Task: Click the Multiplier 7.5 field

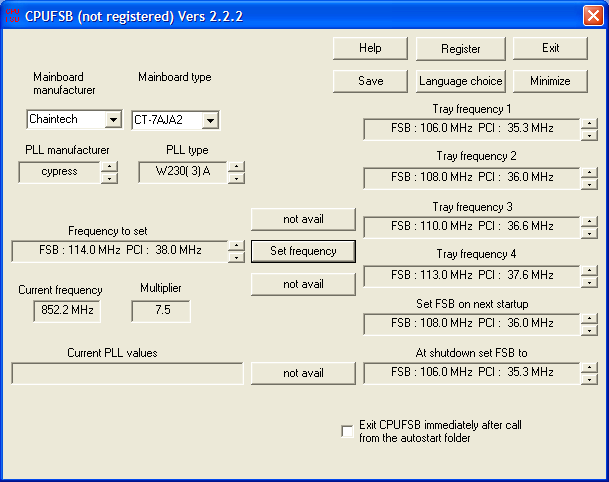Action: coord(161,311)
